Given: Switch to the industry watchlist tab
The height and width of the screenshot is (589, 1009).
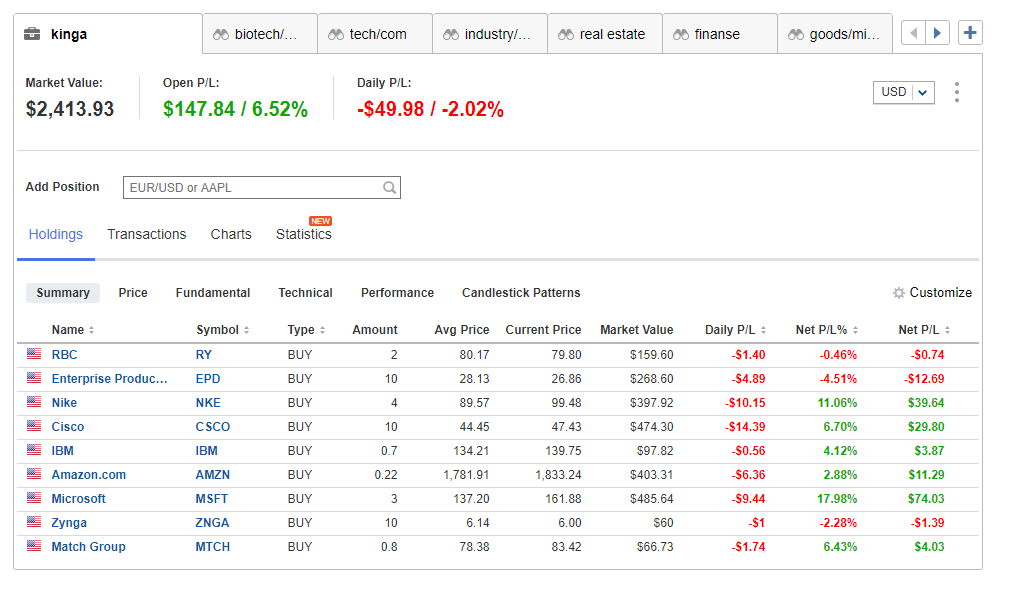Looking at the screenshot, I should point(490,34).
